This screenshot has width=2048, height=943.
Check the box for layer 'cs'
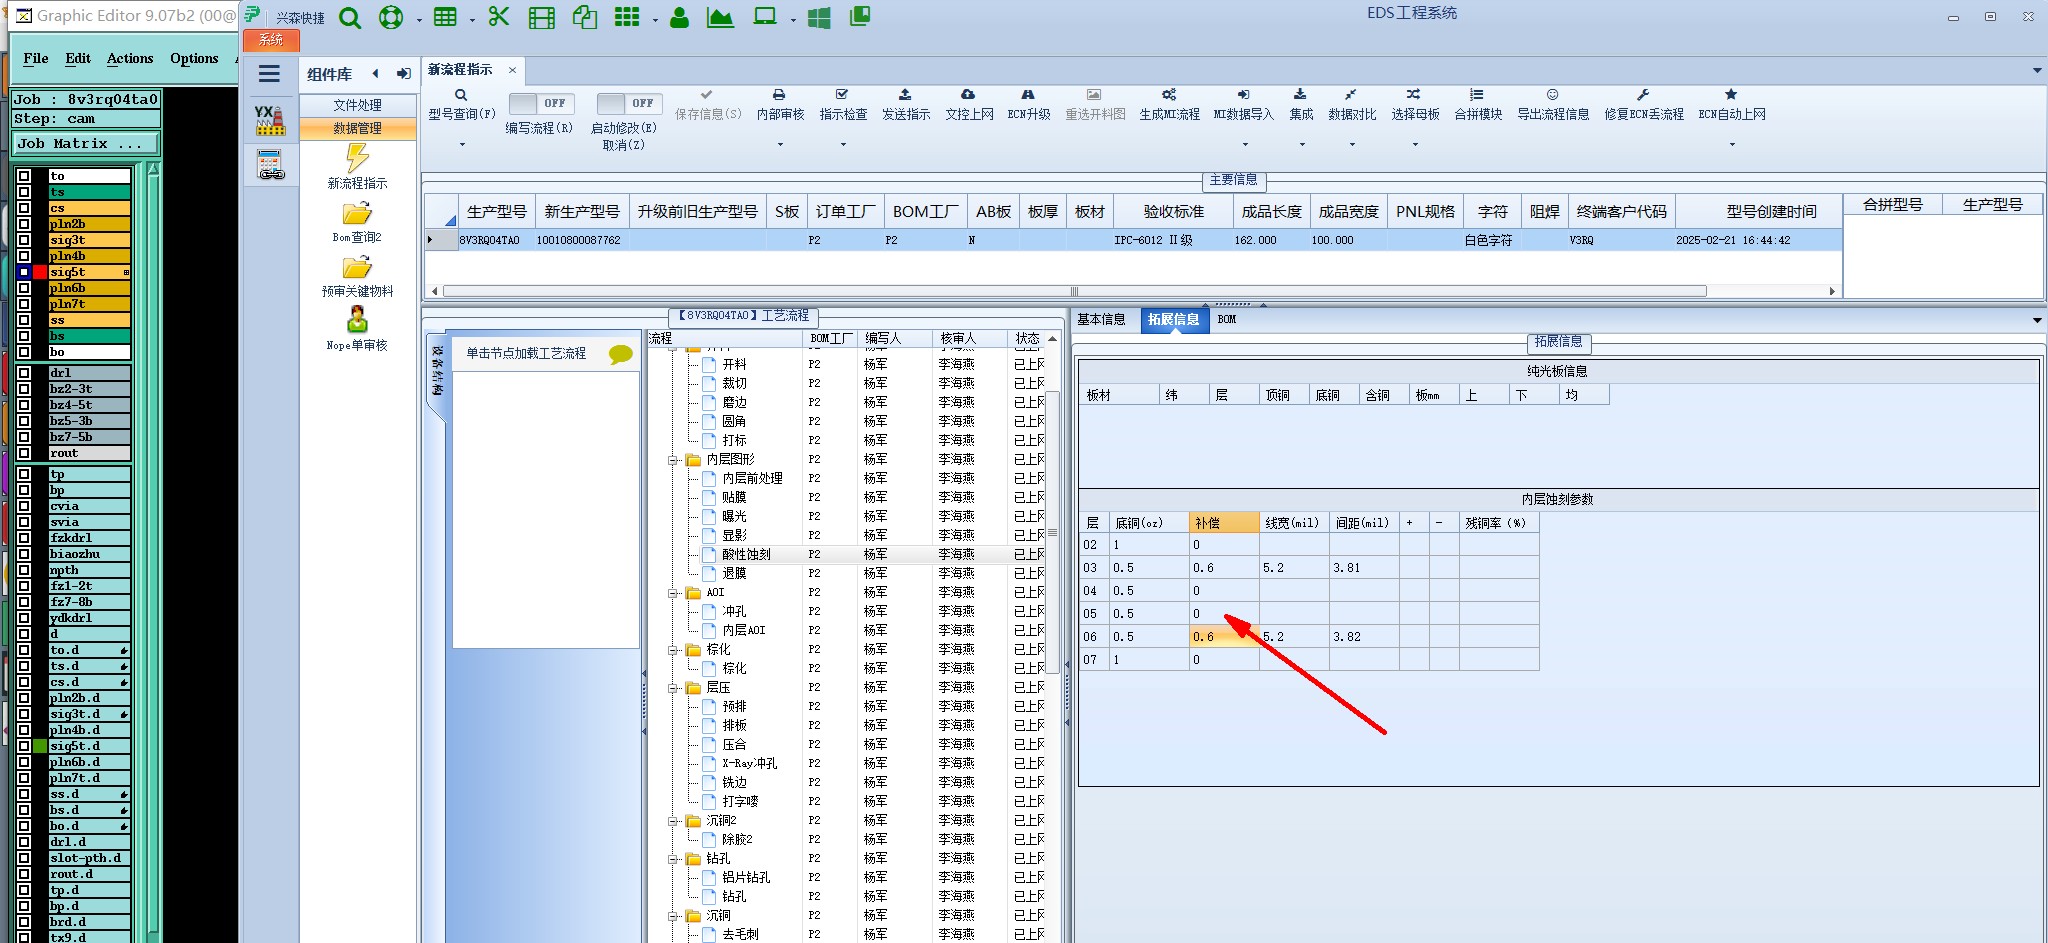tap(25, 208)
